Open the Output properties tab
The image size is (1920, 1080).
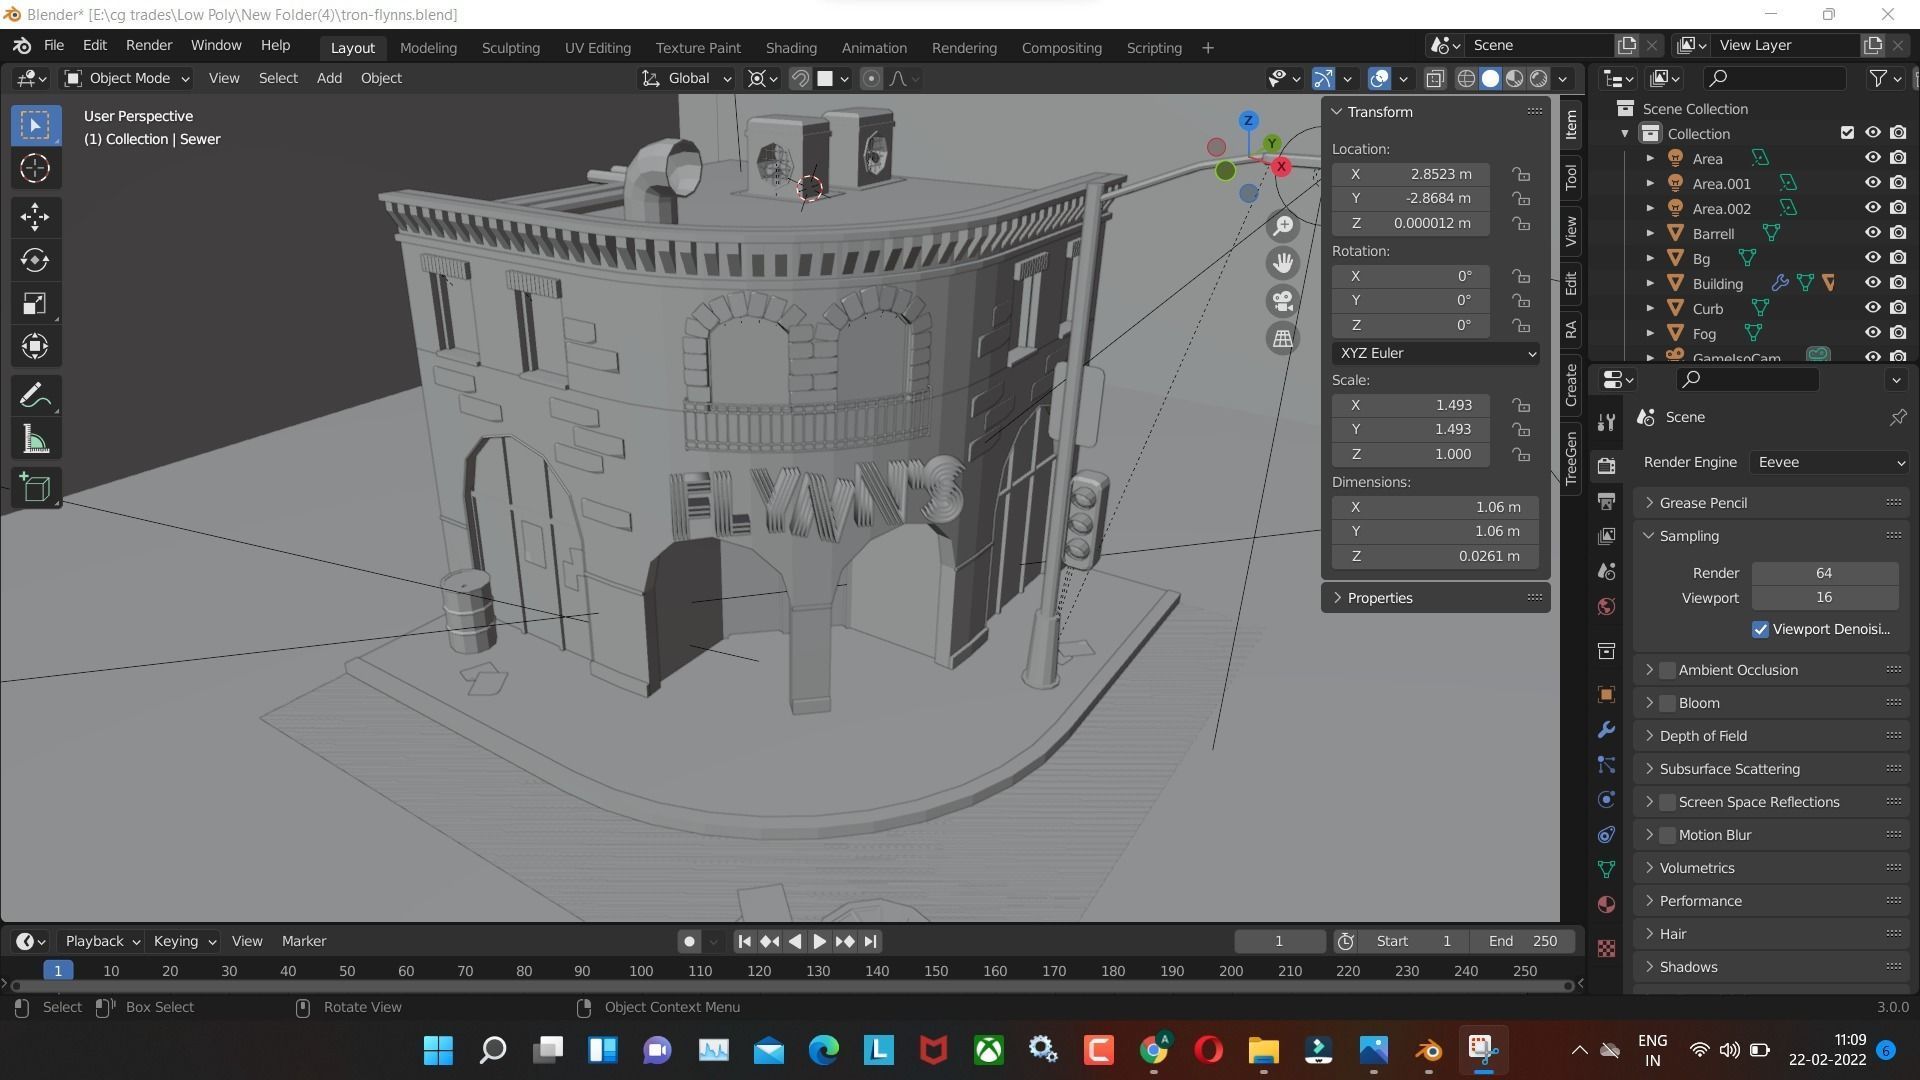(1606, 501)
